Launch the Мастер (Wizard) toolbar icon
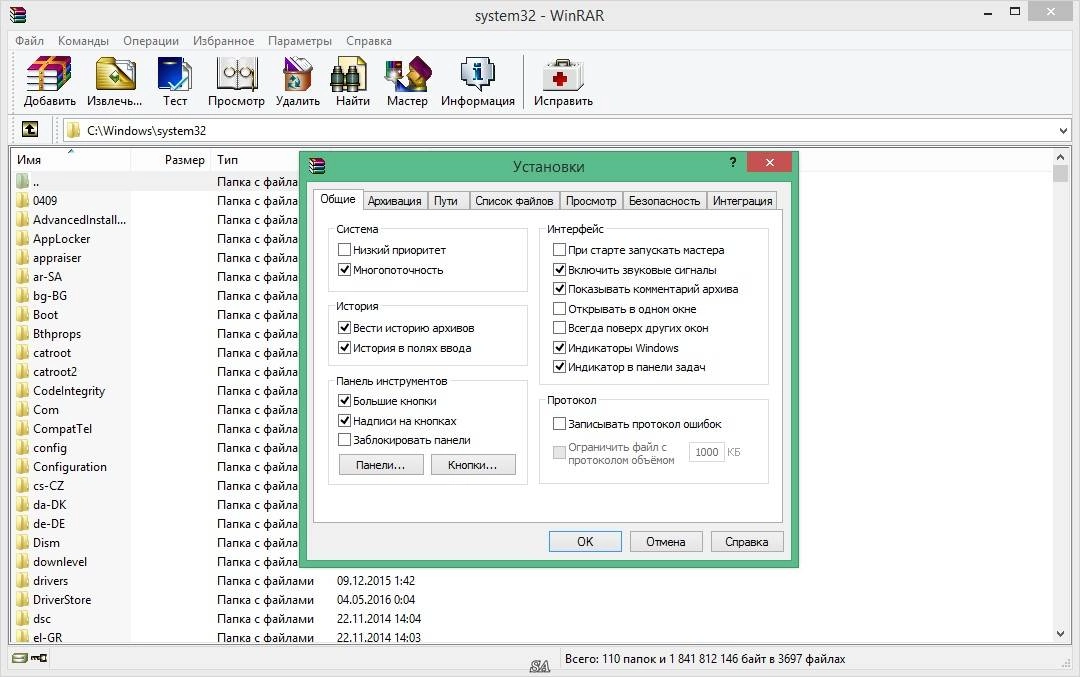Screen dimensions: 1080x677 click(x=407, y=74)
